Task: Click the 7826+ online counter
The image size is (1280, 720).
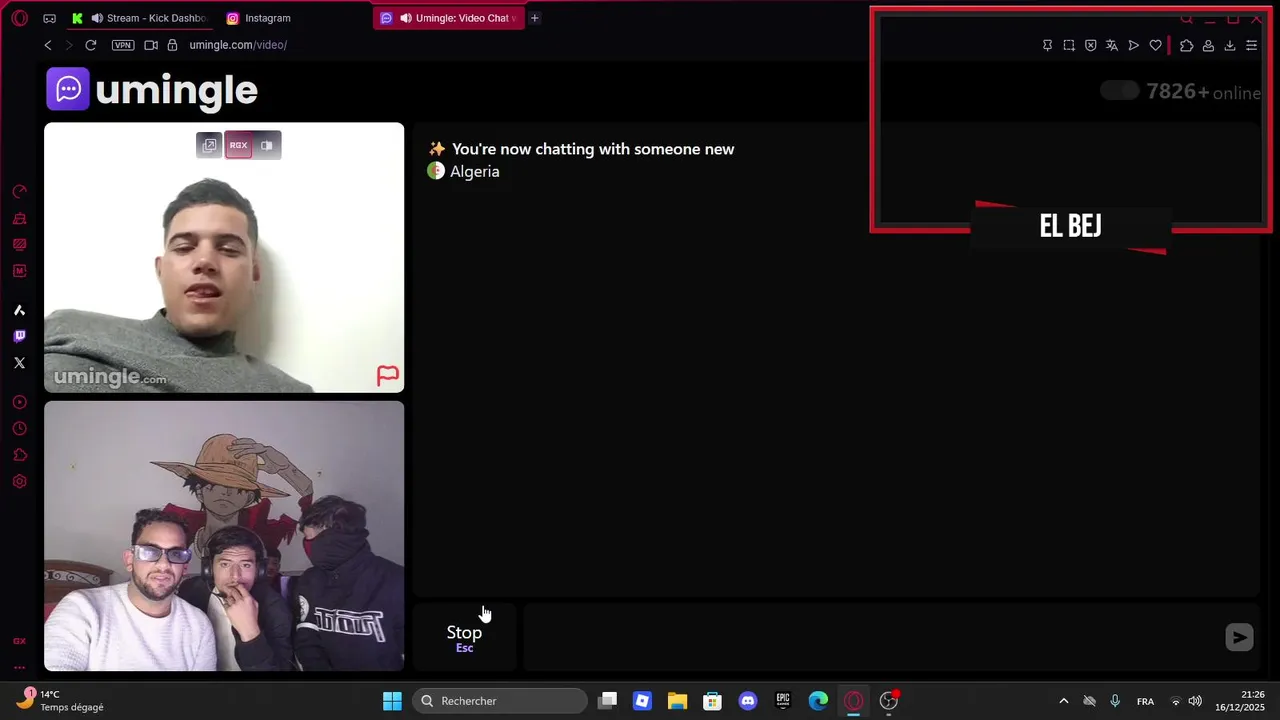Action: (1203, 92)
